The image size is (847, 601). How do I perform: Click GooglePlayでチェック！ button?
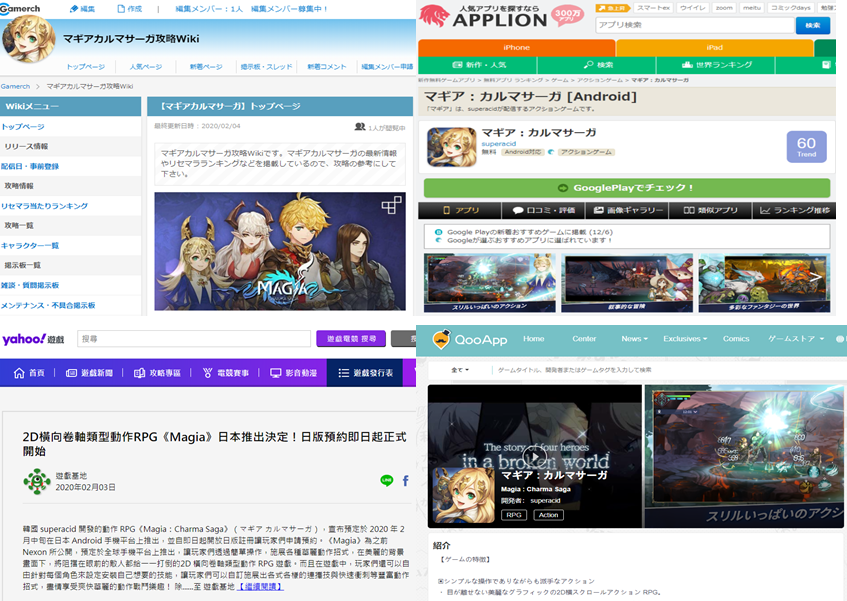(x=627, y=188)
